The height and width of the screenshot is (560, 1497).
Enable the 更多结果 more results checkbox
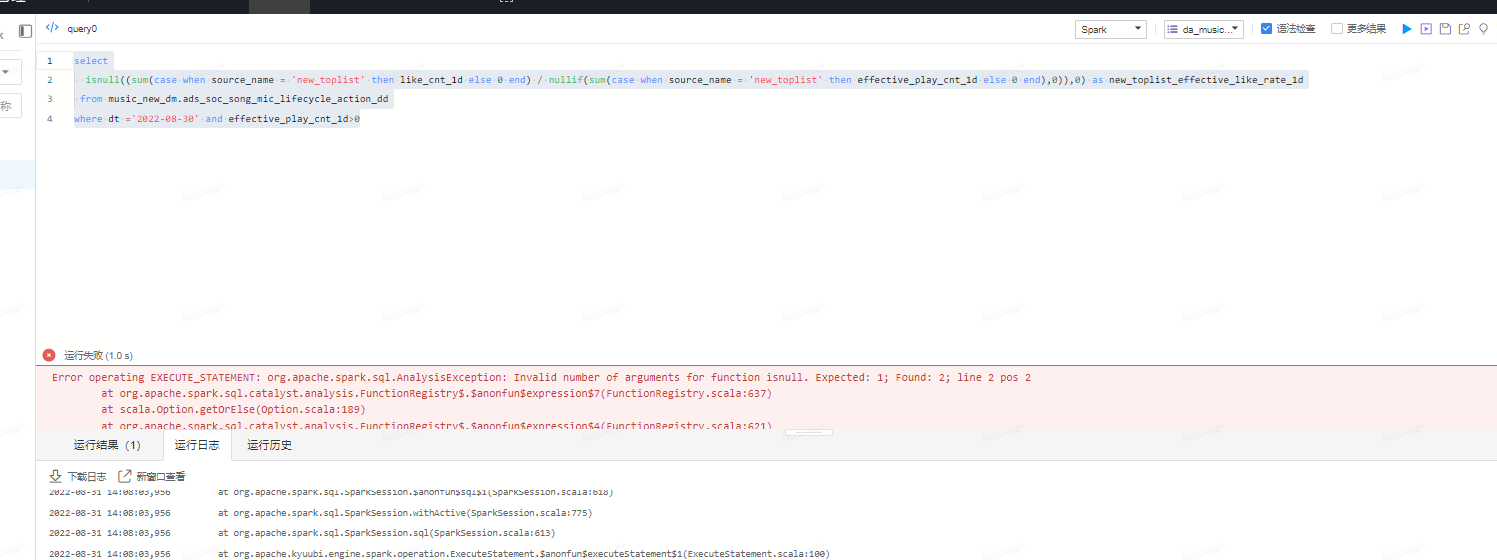click(1337, 29)
